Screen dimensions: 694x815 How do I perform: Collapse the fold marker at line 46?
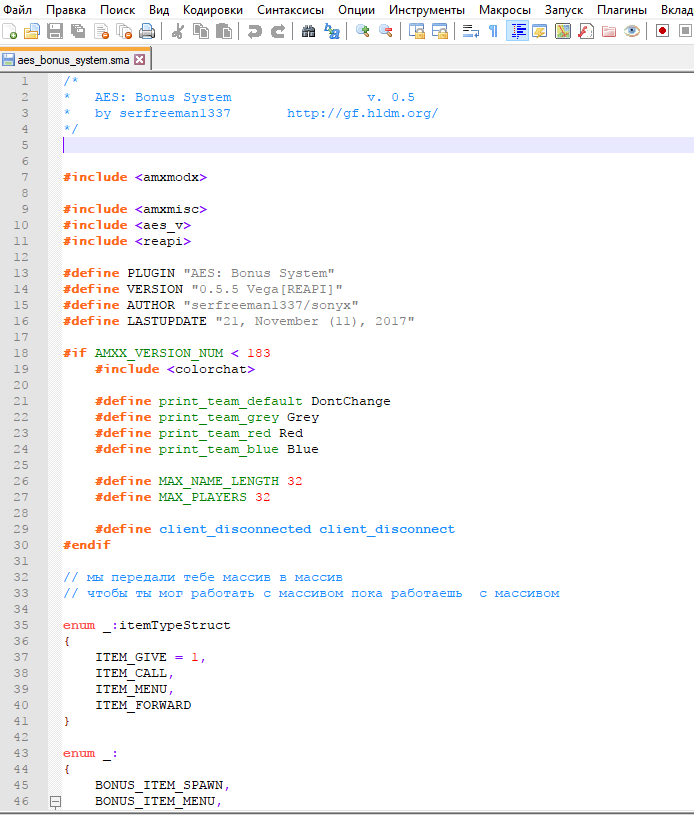[x=56, y=801]
